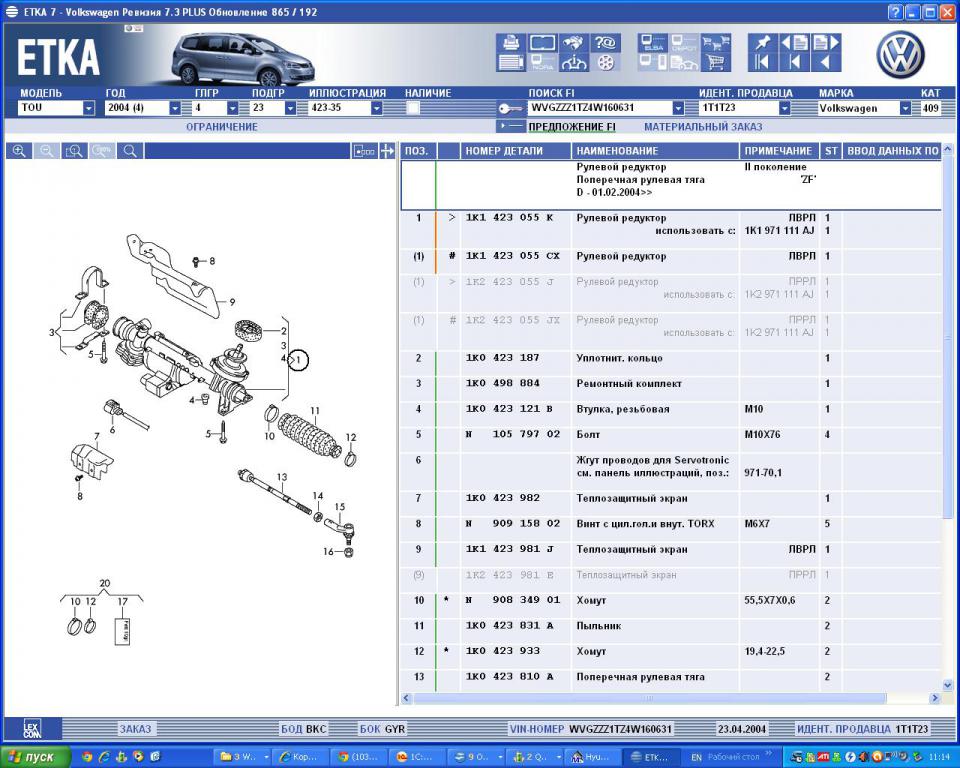Click the film reel icon
The height and width of the screenshot is (768, 960).
click(605, 62)
